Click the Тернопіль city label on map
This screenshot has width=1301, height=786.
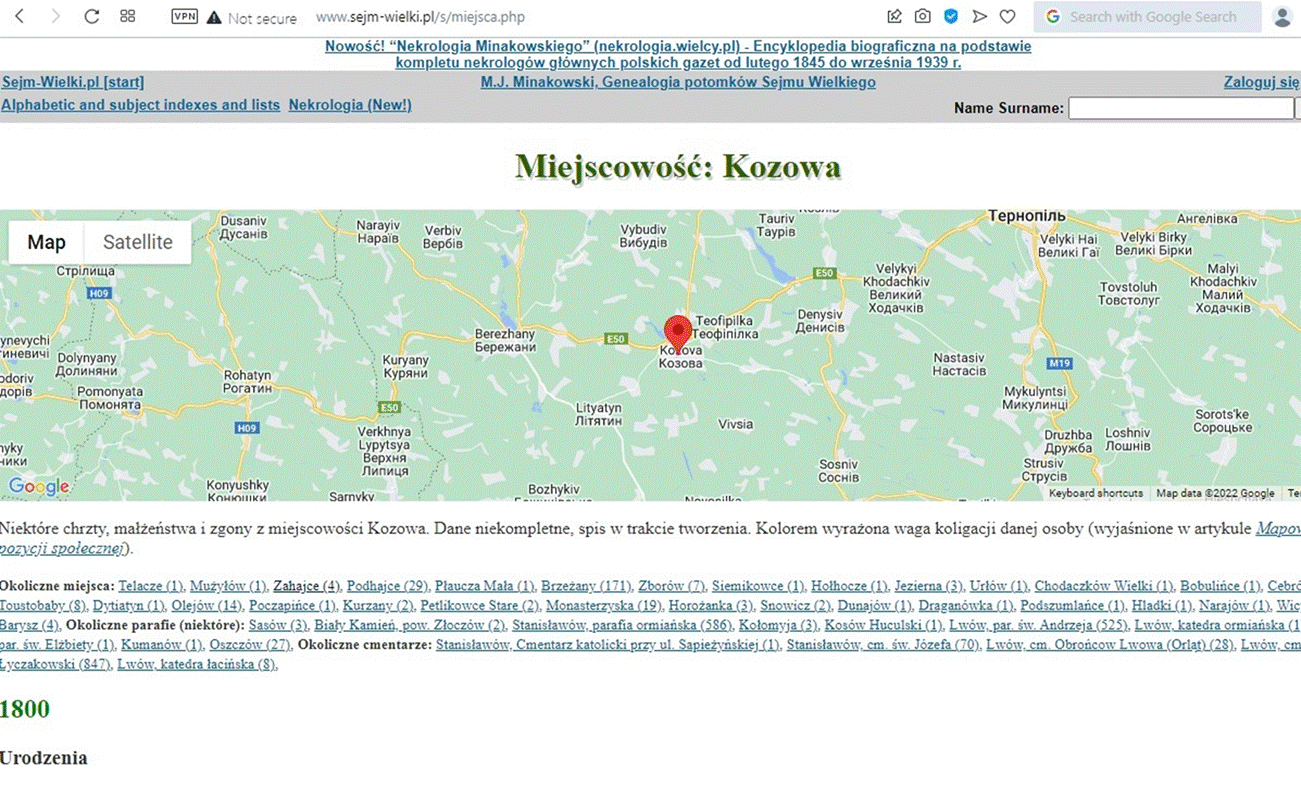click(x=1029, y=215)
